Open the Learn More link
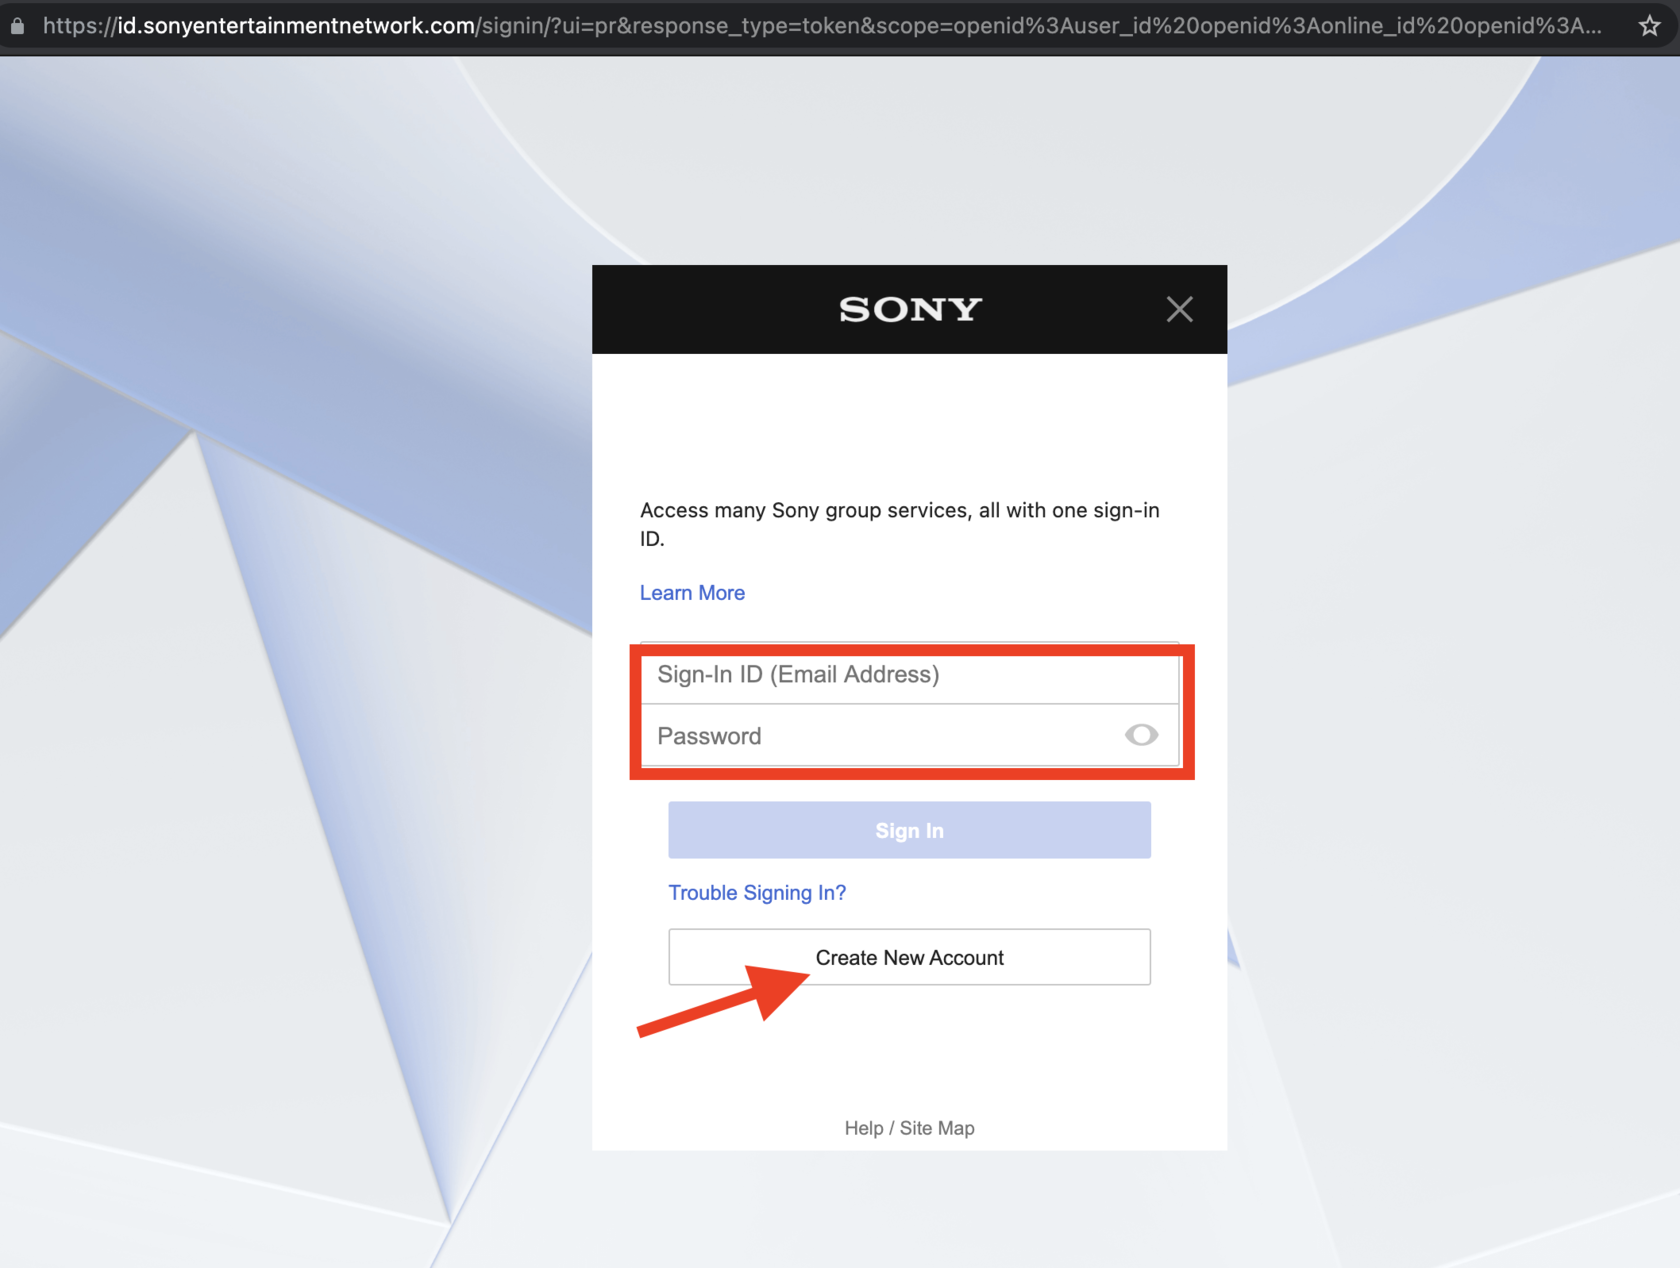This screenshot has height=1268, width=1680. point(692,593)
